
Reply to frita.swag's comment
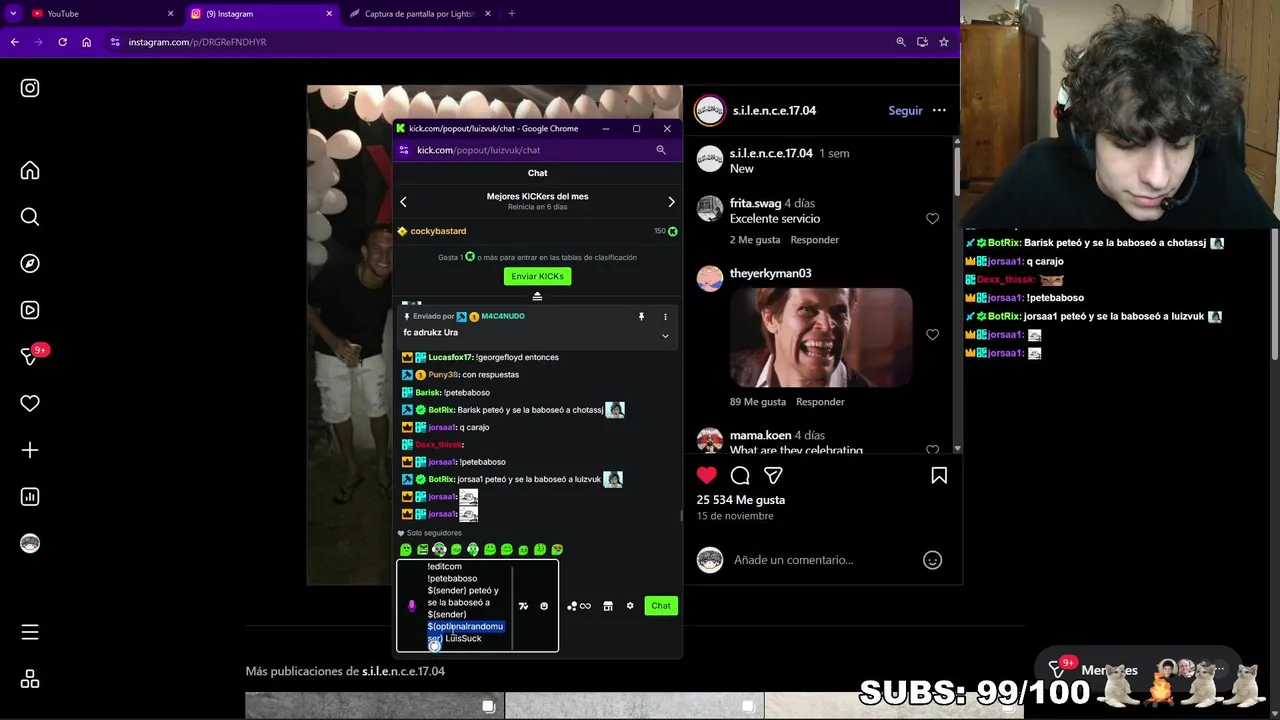(815, 240)
